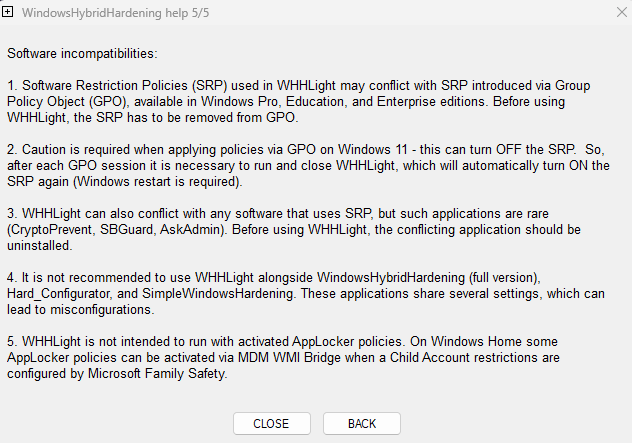632x443 pixels.
Task: Click the word "CryptoPrevent" in item 3
Action: click(x=53, y=228)
